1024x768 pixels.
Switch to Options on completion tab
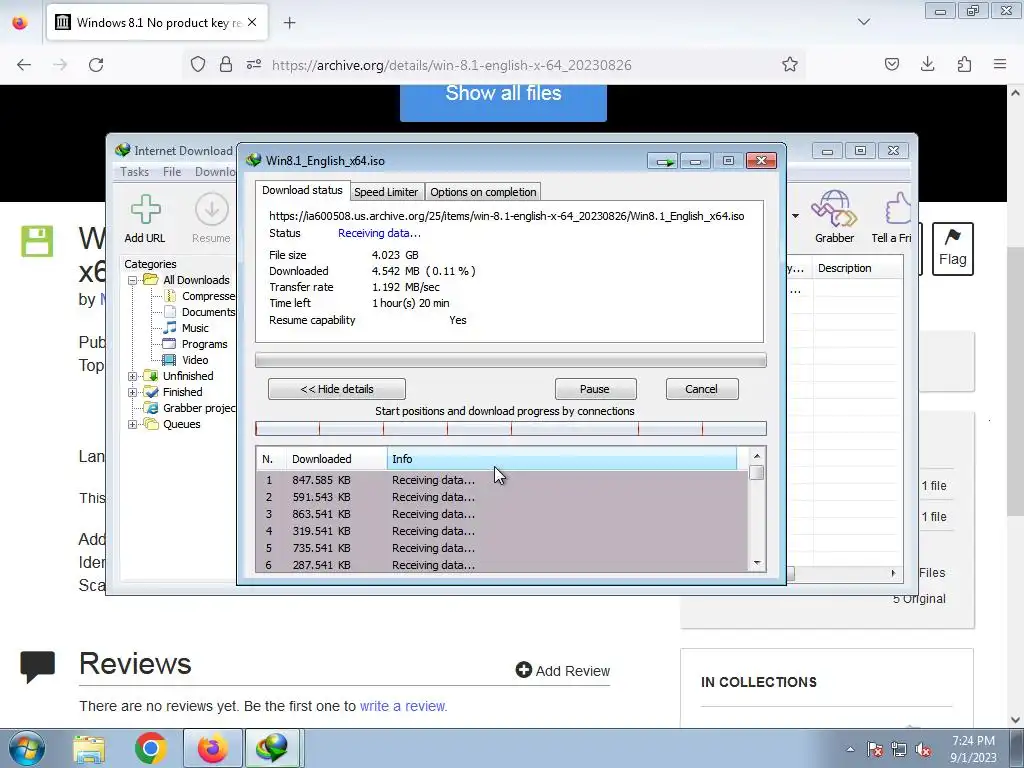[483, 192]
